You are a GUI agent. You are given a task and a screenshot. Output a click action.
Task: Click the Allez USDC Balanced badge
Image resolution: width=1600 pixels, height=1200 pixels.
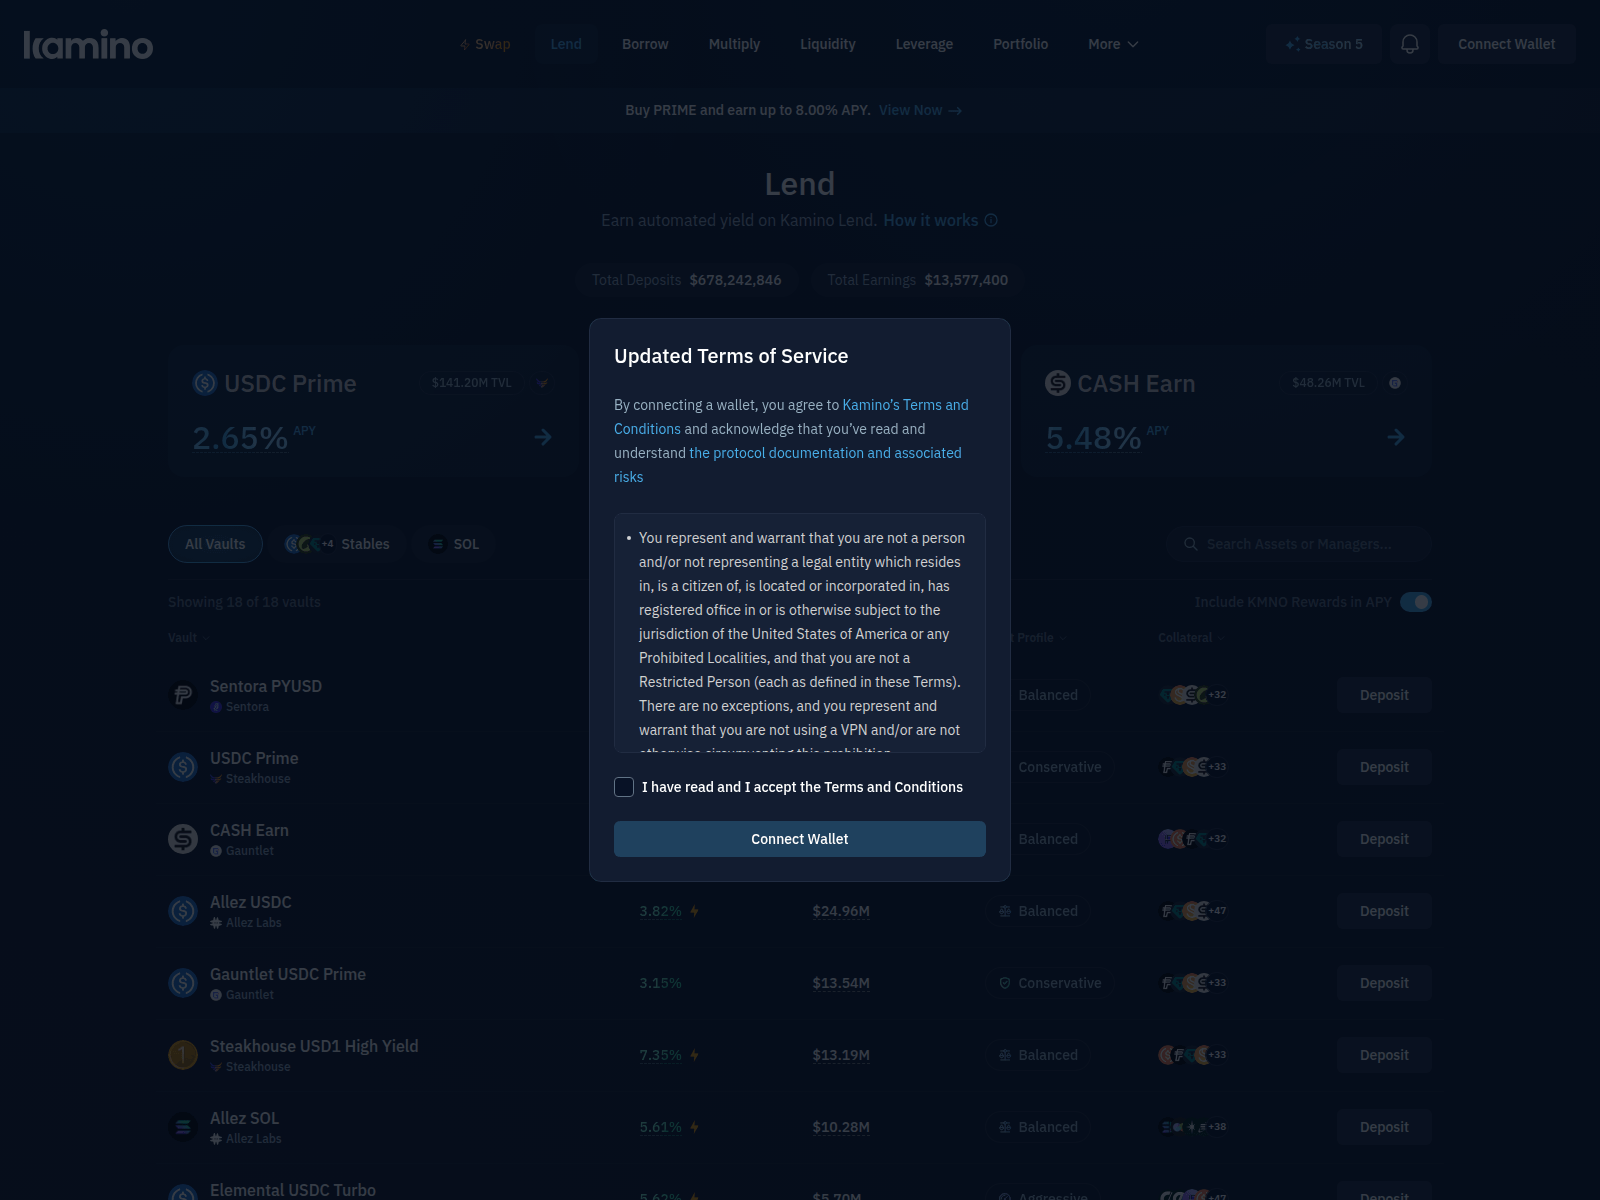[1038, 911]
